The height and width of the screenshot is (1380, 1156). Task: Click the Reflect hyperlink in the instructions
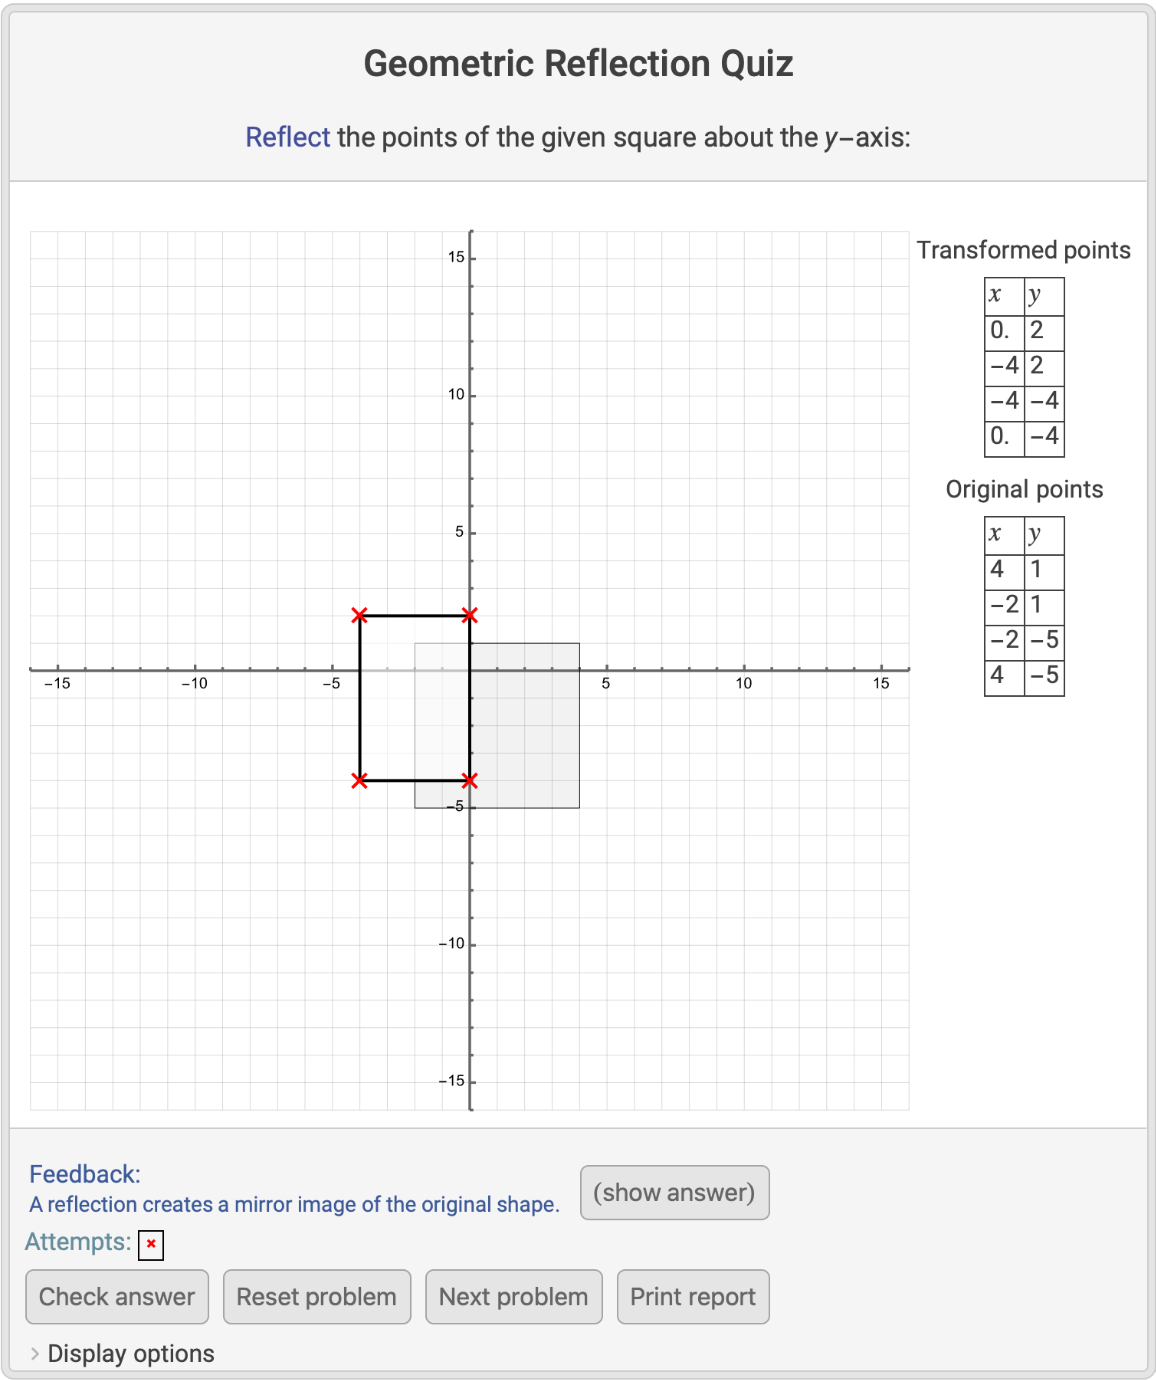pyautogui.click(x=287, y=137)
